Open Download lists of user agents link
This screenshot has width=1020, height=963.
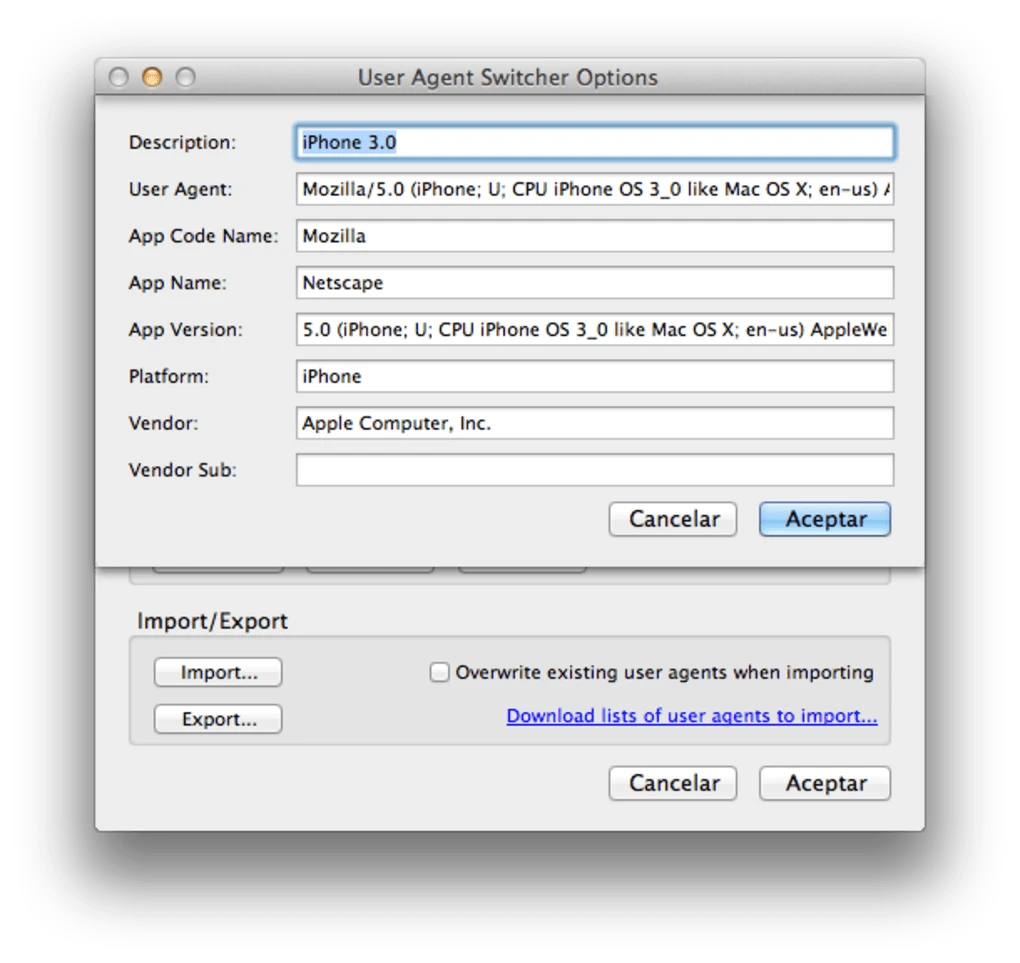(x=691, y=716)
